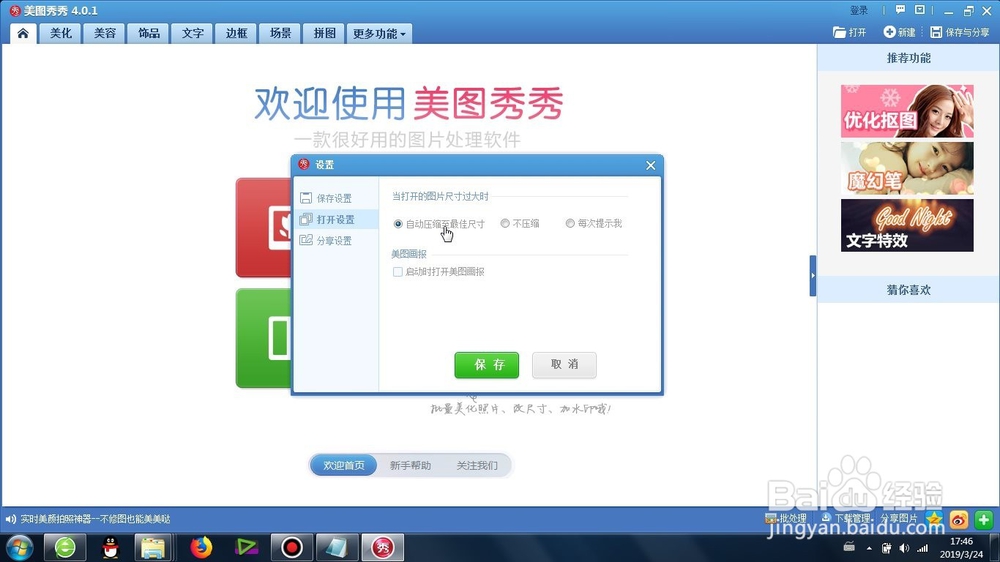Open the 边框 tab
The width and height of the screenshot is (1000, 562).
coord(236,33)
